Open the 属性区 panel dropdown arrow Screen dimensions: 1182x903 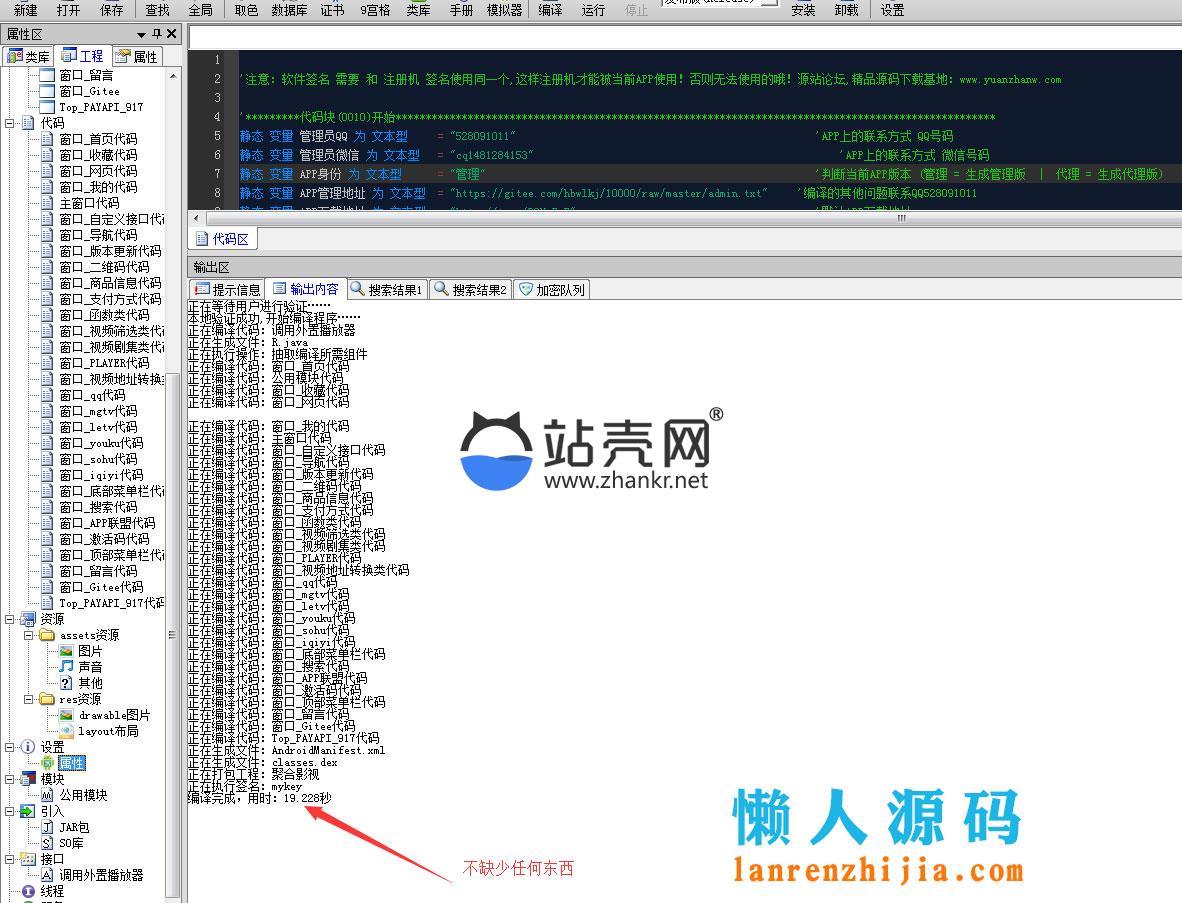pyautogui.click(x=141, y=35)
